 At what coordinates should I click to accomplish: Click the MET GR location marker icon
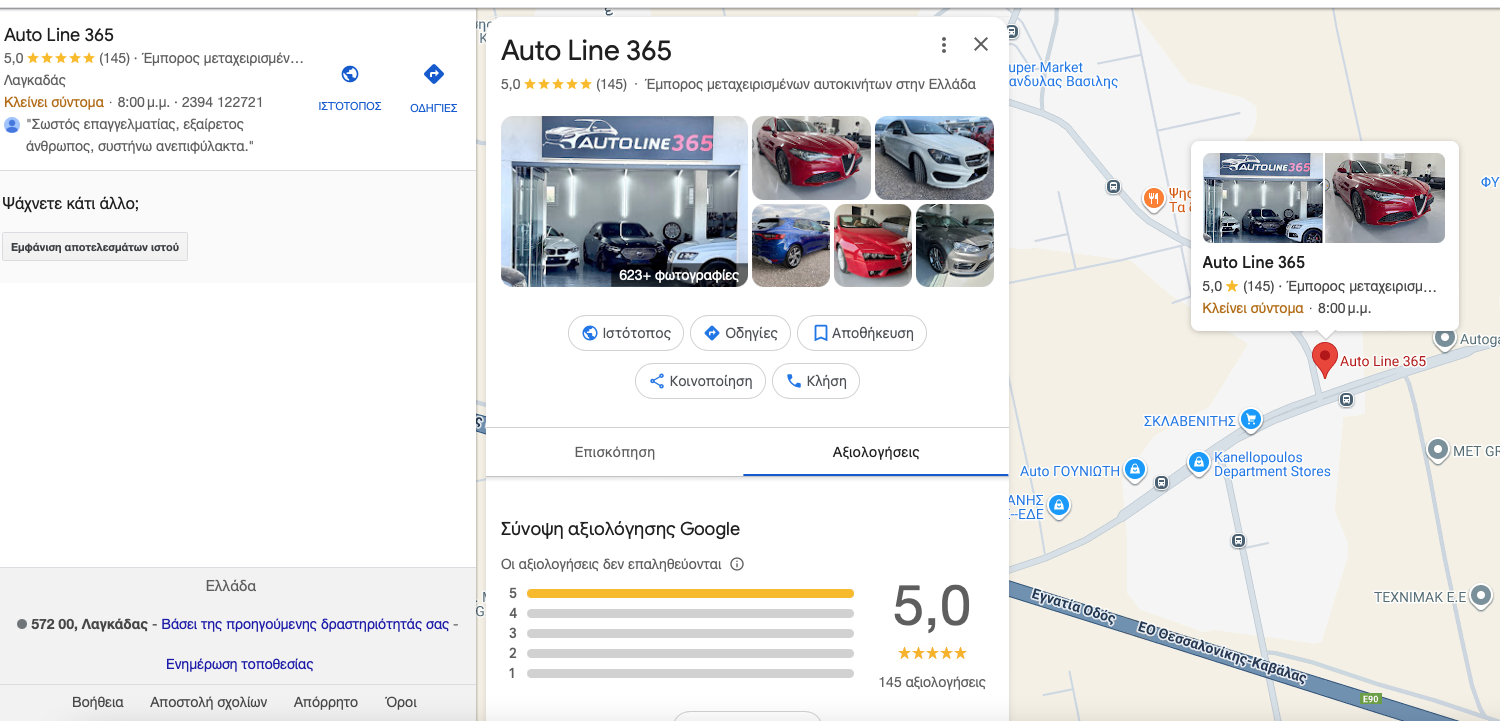(1438, 450)
